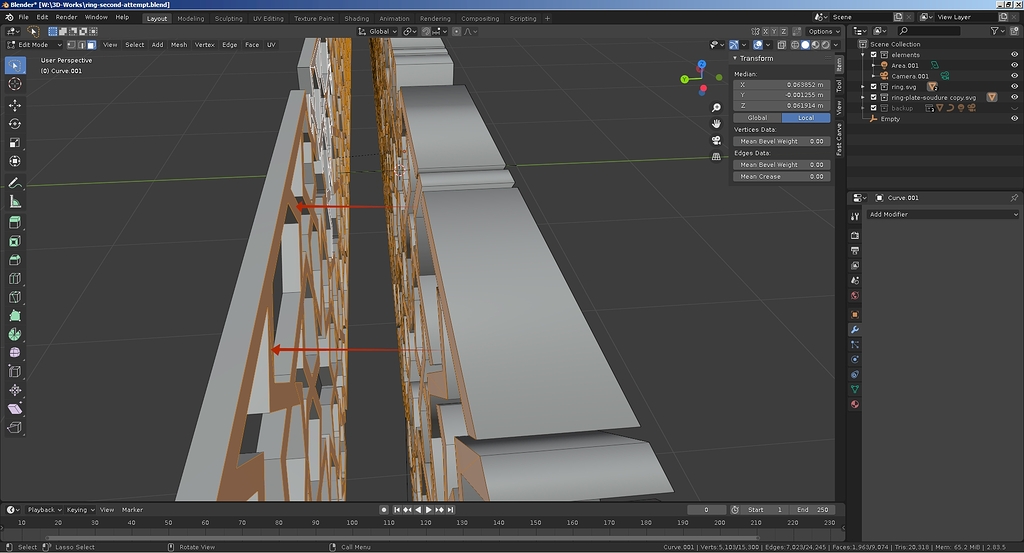
Task: Open the Mesh menu in viewport header
Action: pos(179,45)
